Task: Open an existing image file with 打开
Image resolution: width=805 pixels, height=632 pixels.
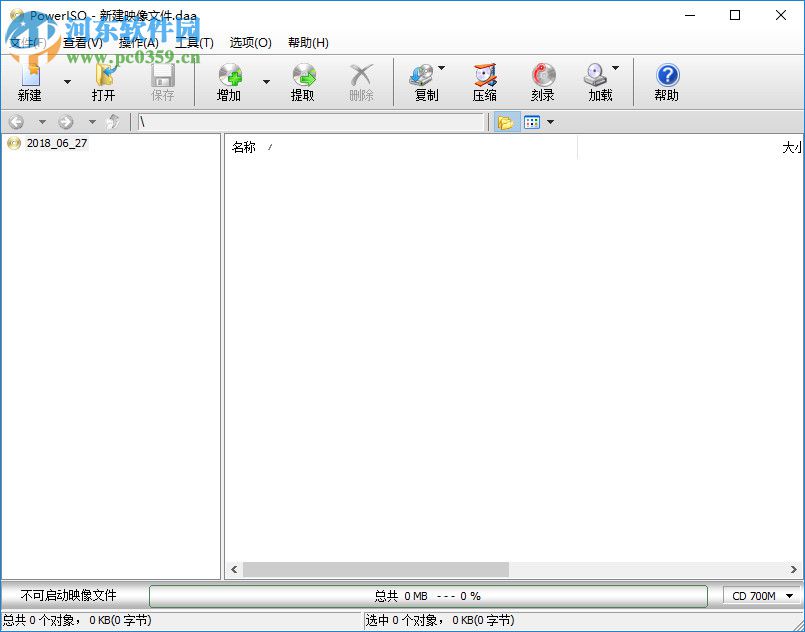Action: (104, 80)
